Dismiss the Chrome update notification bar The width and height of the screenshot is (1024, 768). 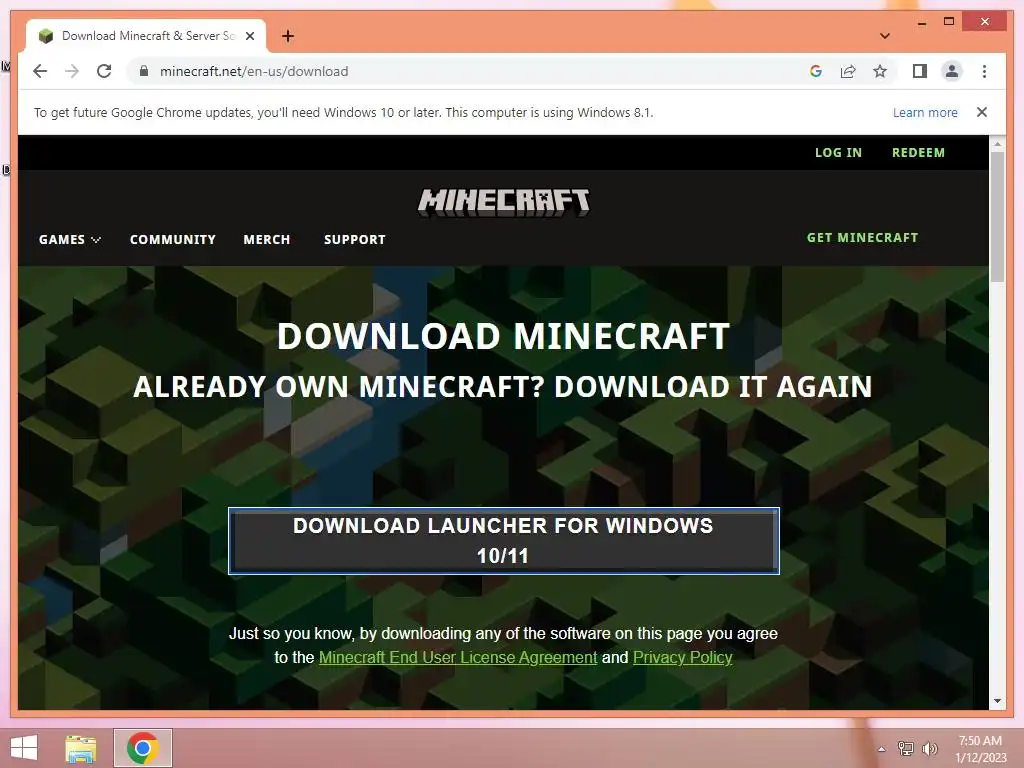tap(982, 112)
